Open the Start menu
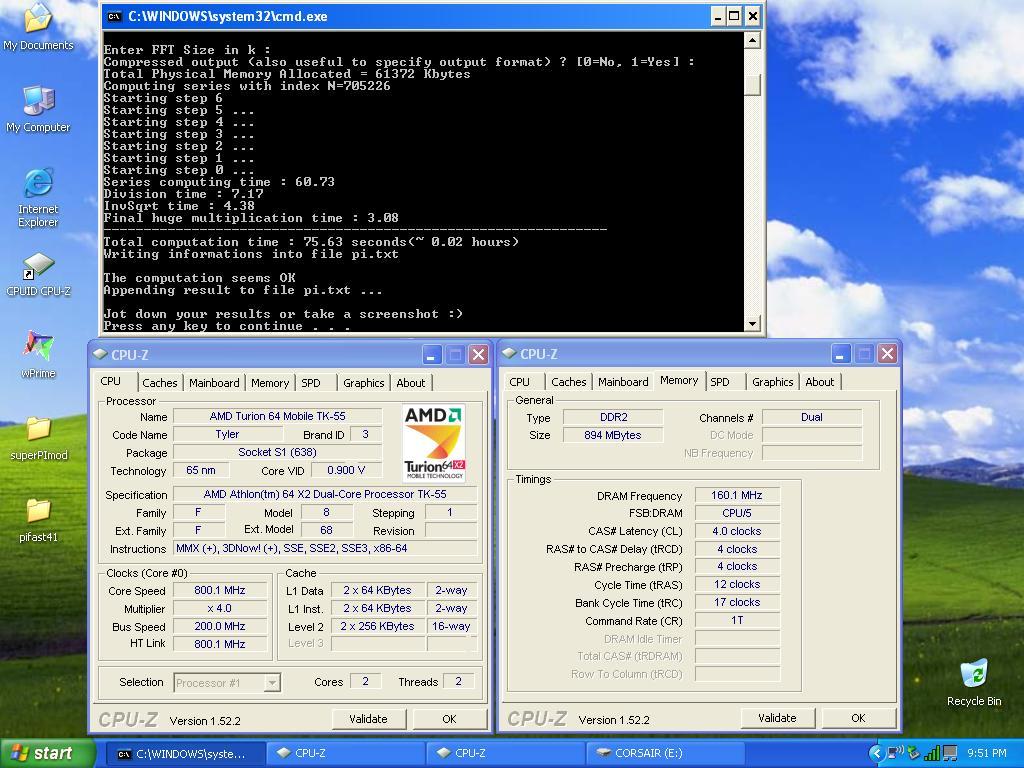 coord(47,753)
